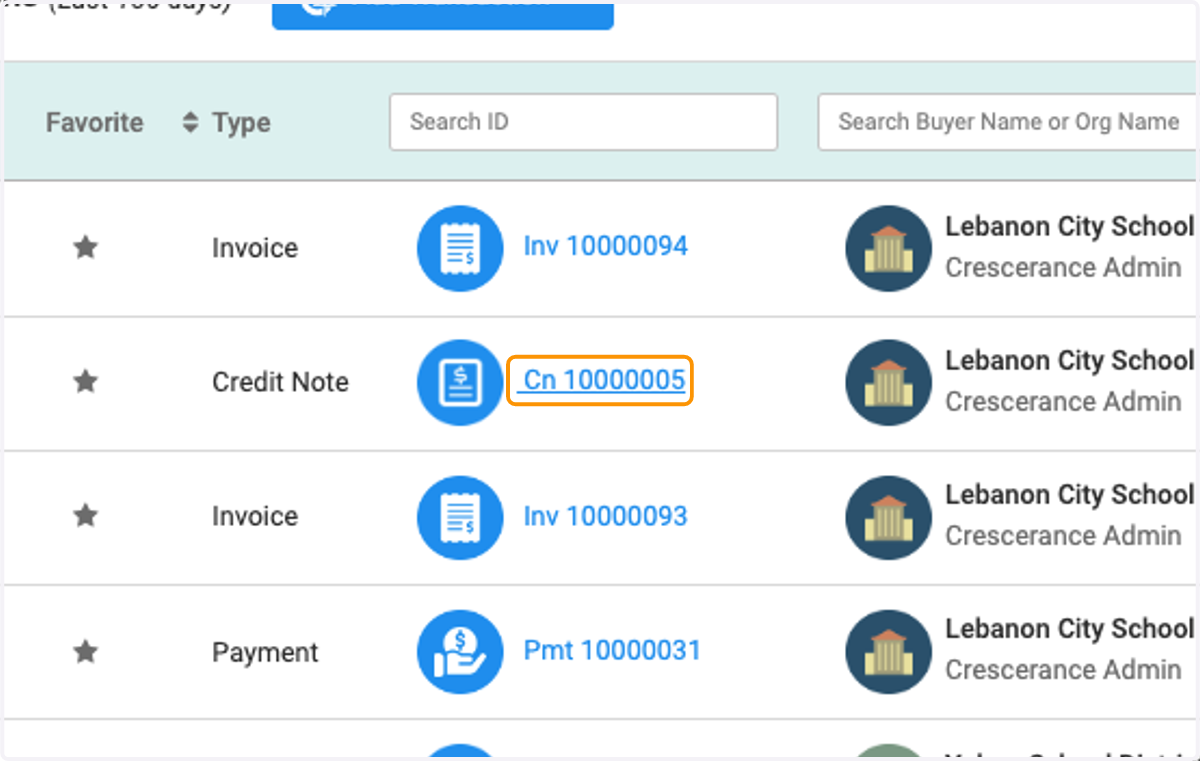The height and width of the screenshot is (761, 1200).
Task: Click the Favorite column header
Action: point(95,123)
